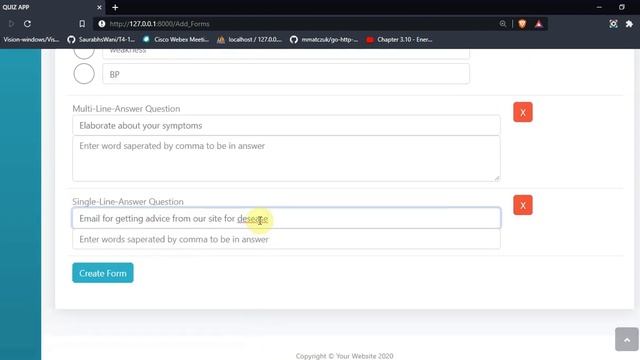Select the QUIZ APP tab
This screenshot has height=360, width=640.
tap(52, 7)
